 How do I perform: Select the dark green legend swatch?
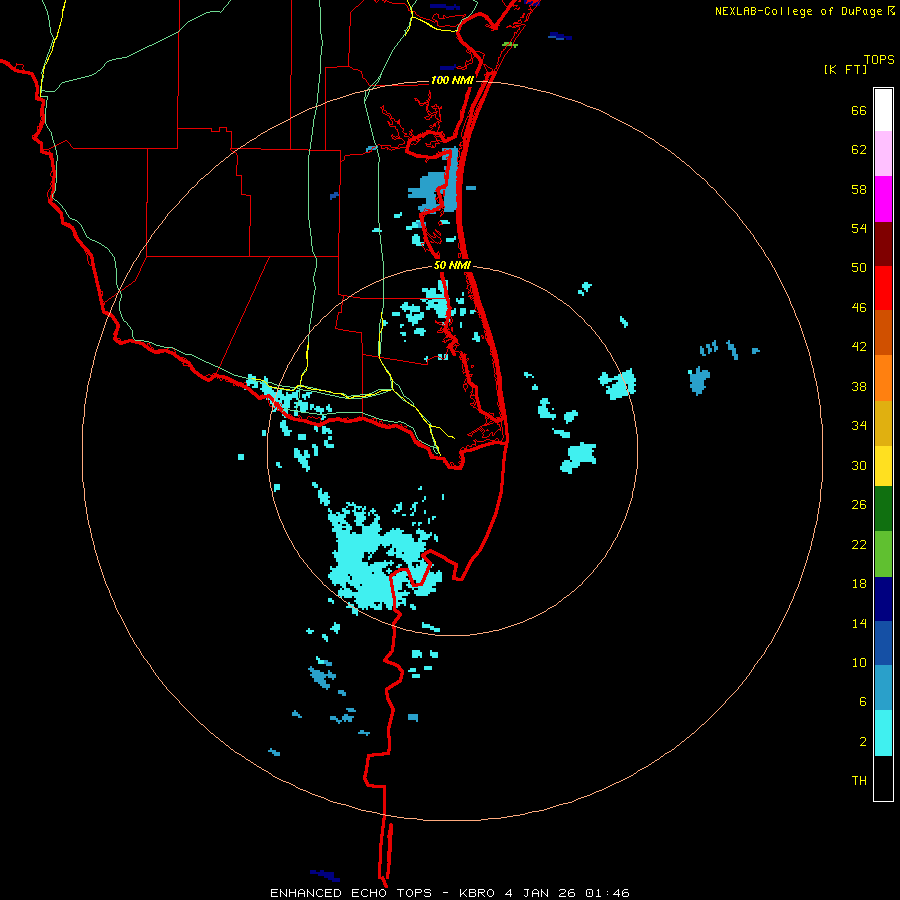pos(883,509)
